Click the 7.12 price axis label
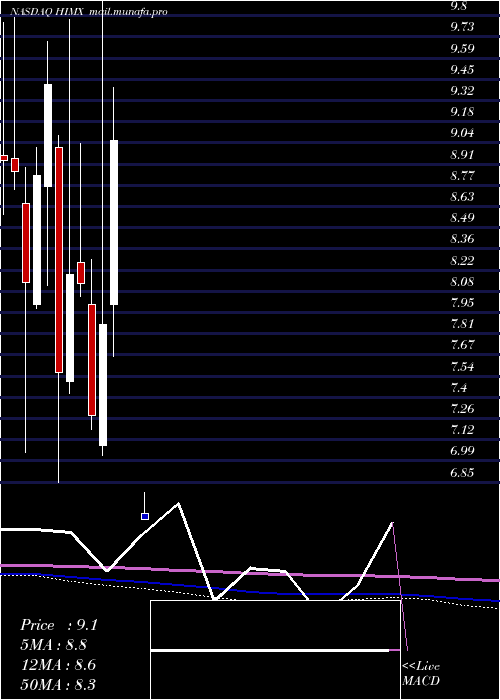This screenshot has height=700, width=500. (x=462, y=429)
